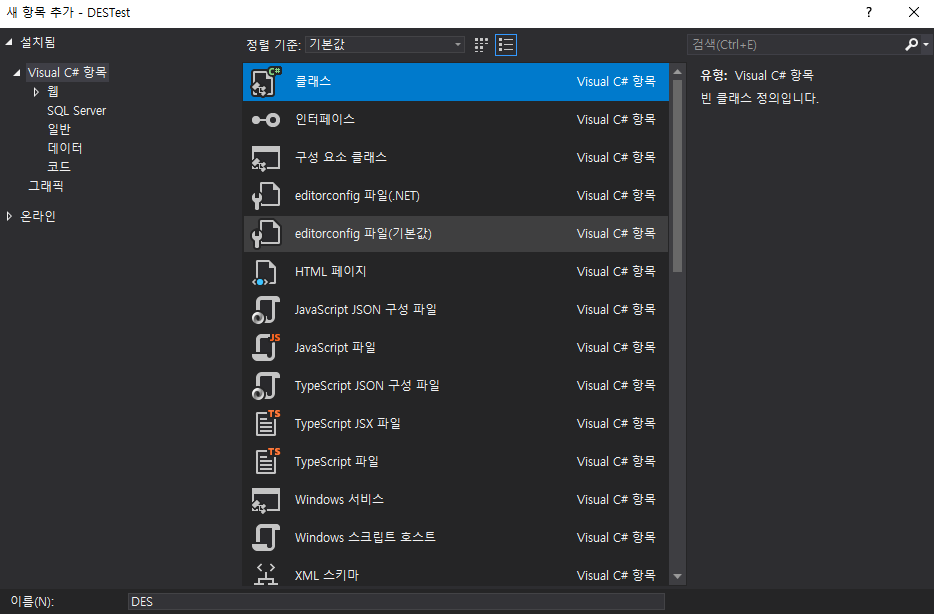
Task: Click editorconfig 파일(.NET) name text
Action: (x=357, y=196)
